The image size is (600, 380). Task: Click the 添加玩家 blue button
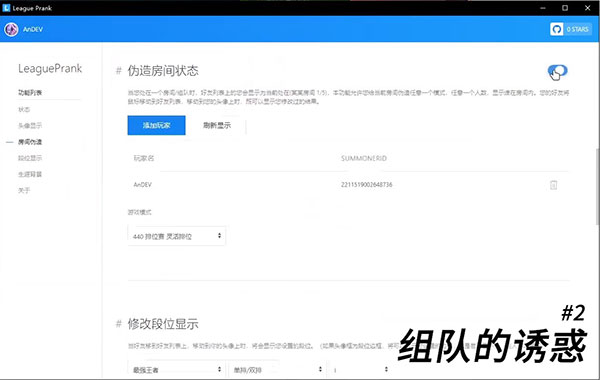click(x=157, y=125)
